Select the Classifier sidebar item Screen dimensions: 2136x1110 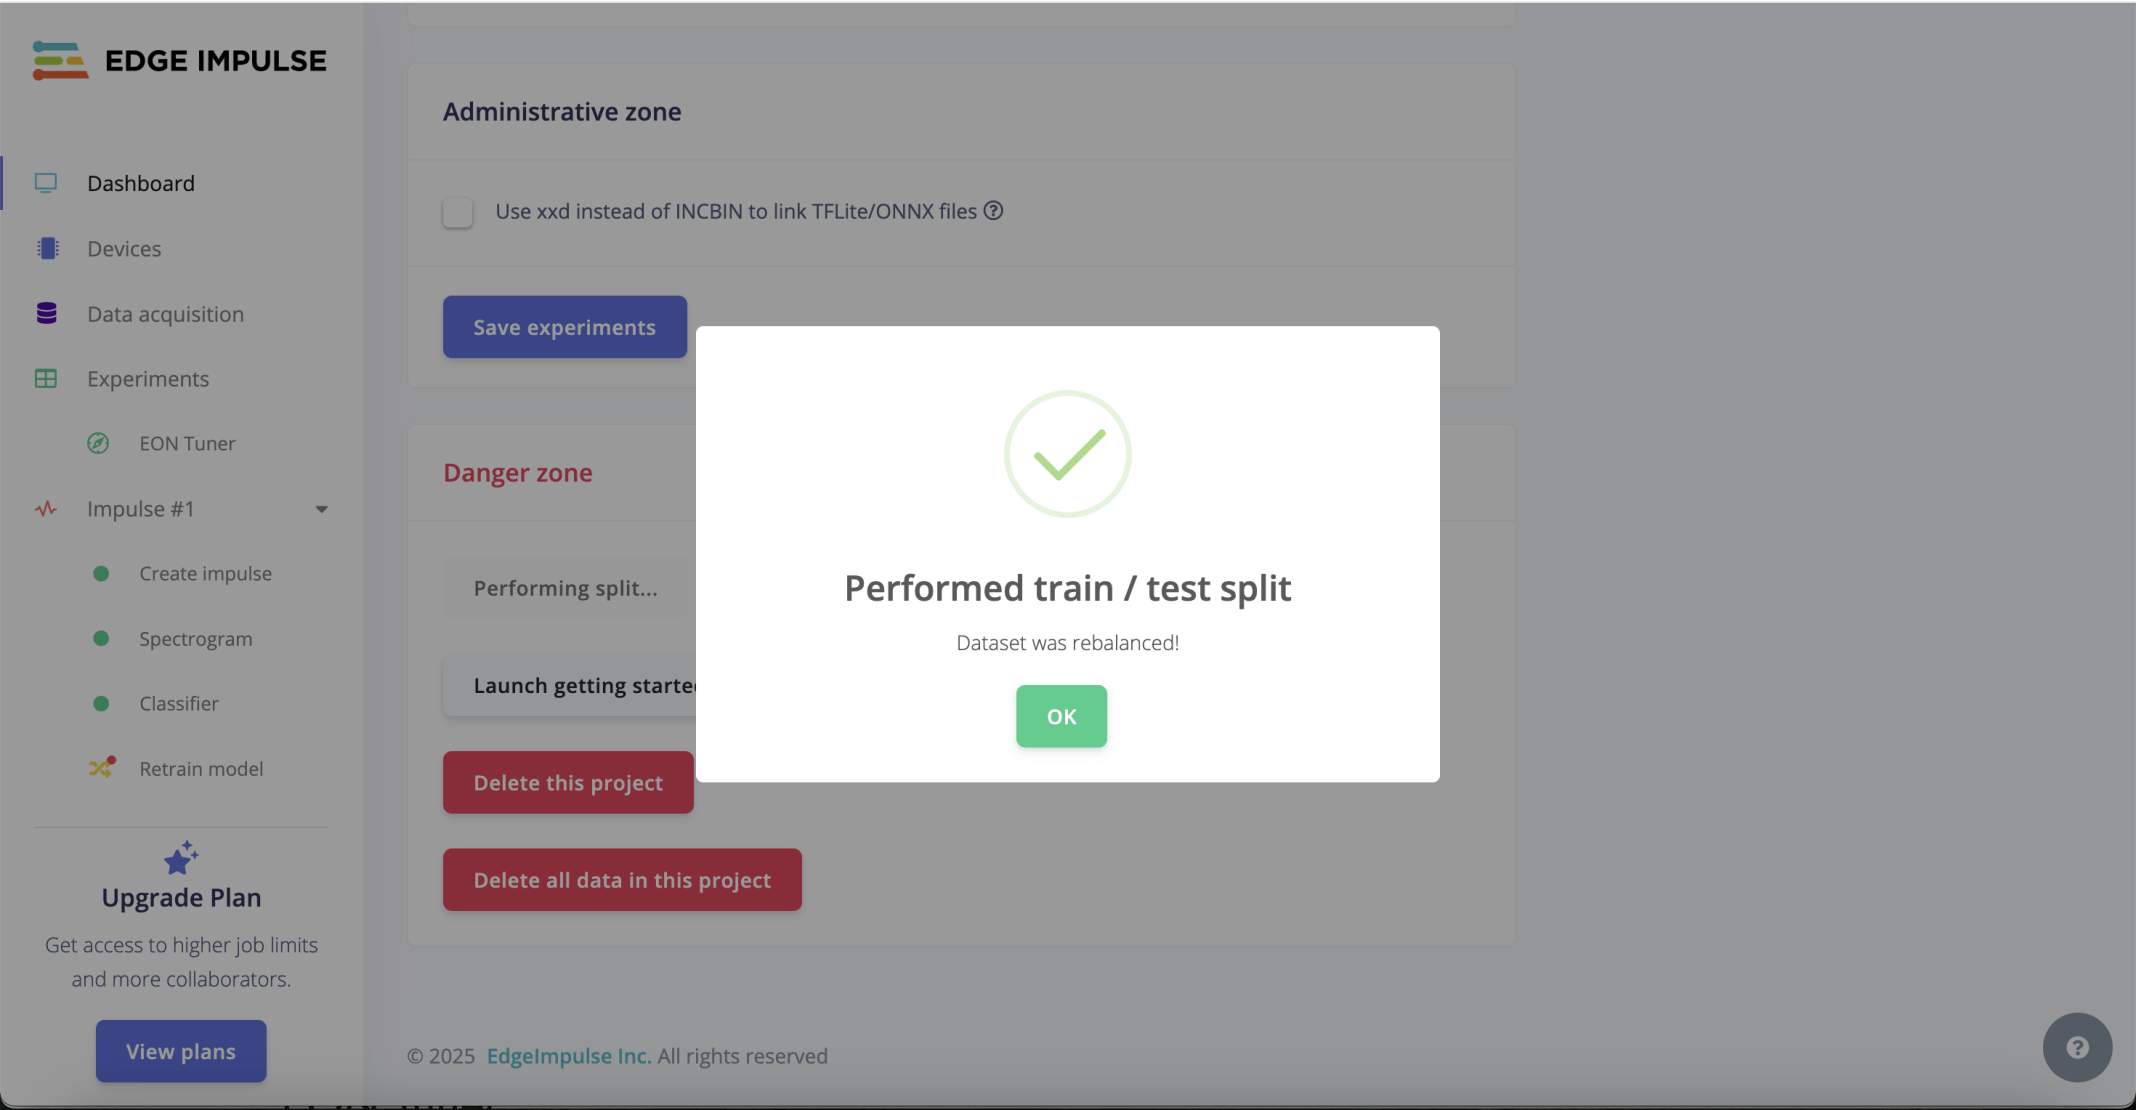coord(178,704)
